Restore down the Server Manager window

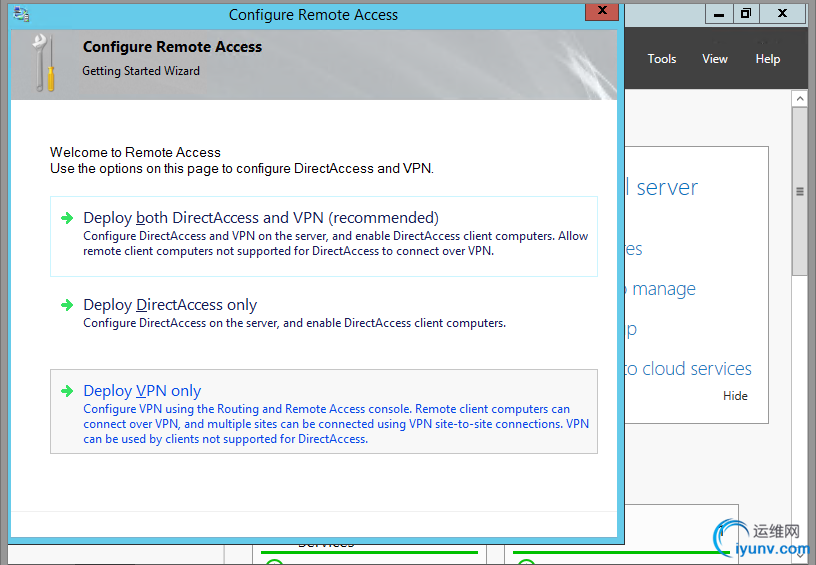point(746,14)
